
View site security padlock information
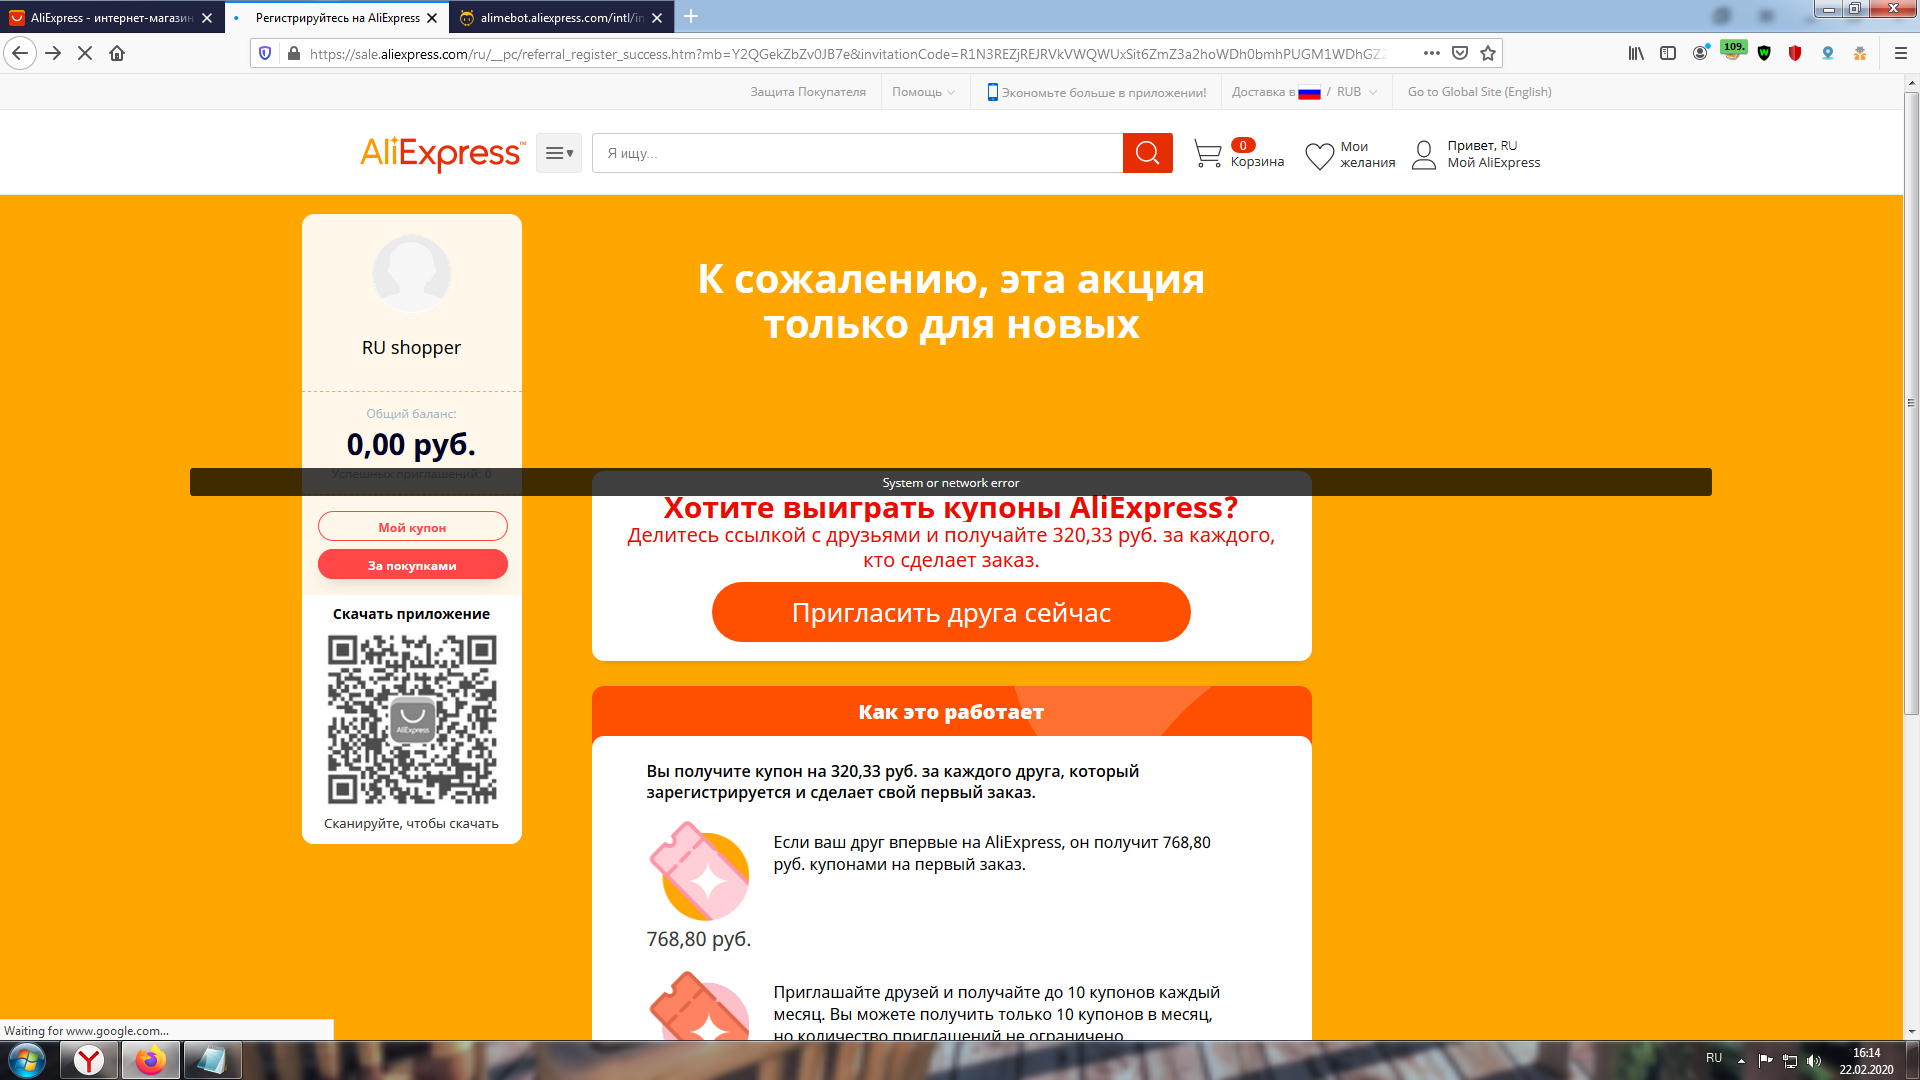(293, 53)
